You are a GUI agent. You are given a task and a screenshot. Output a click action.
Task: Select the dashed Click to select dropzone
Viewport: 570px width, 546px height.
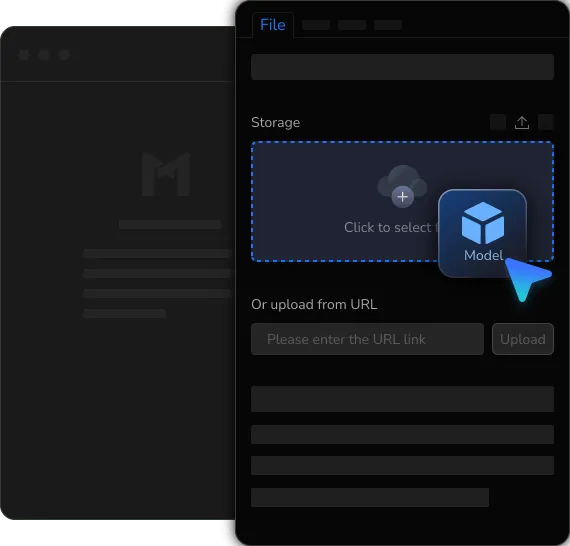[x=402, y=201]
